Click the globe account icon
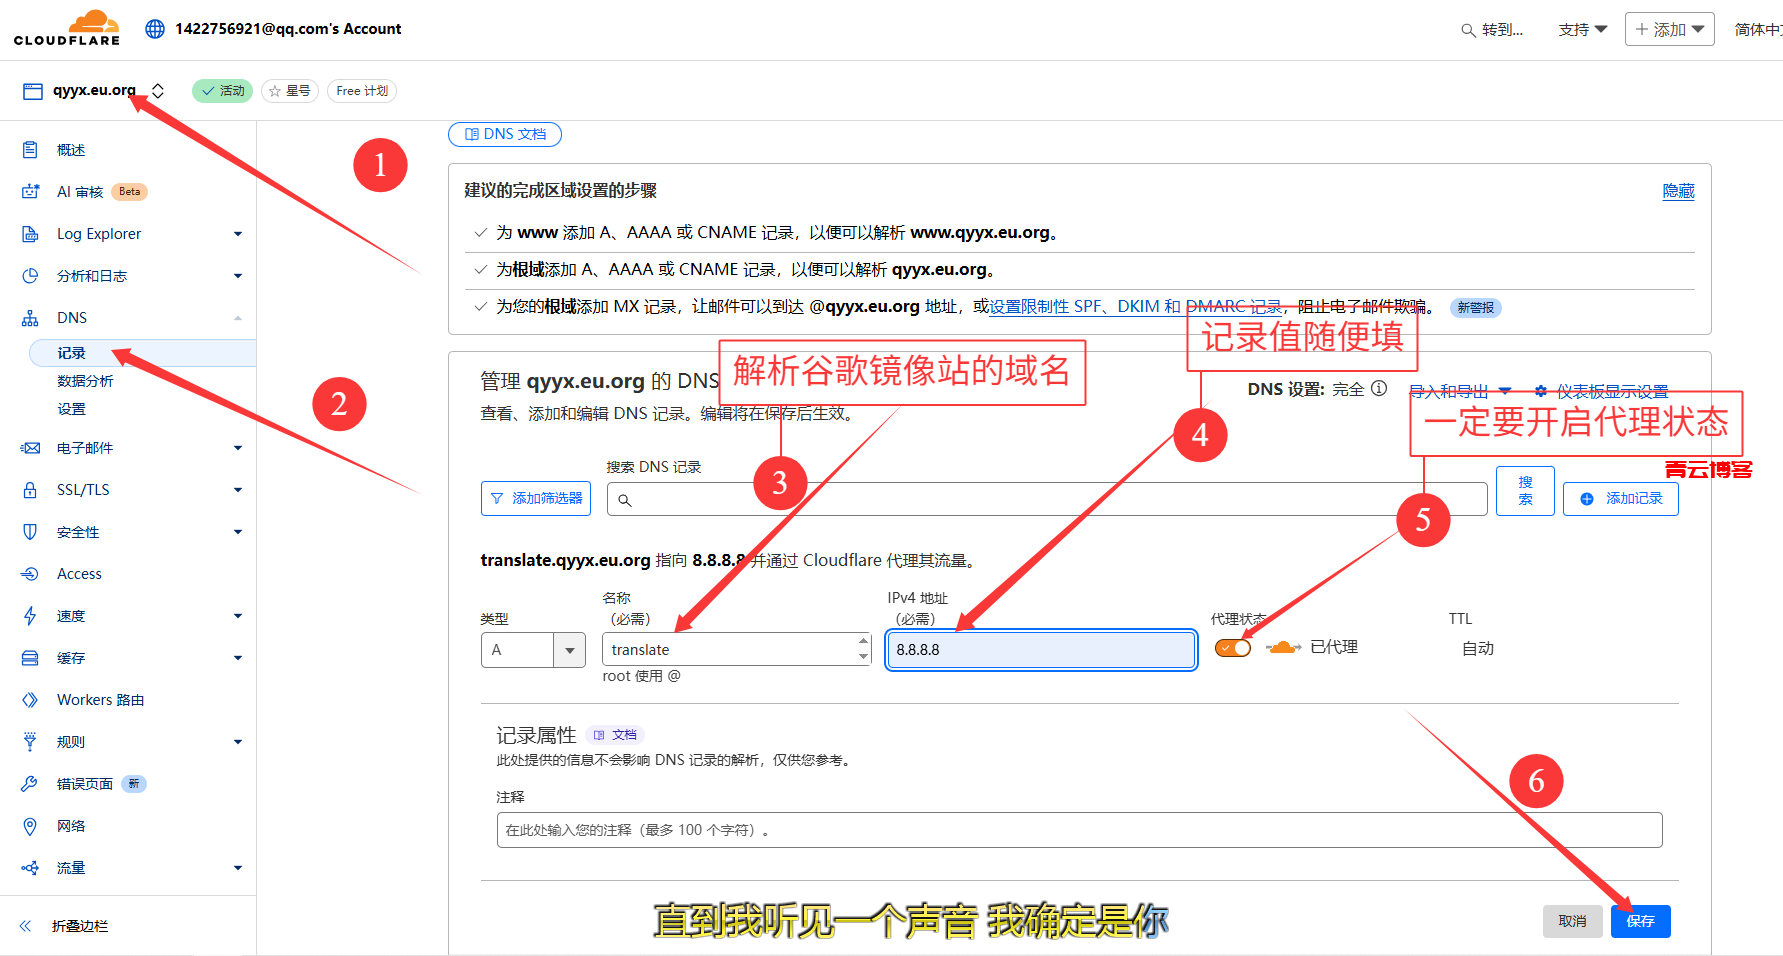This screenshot has width=1783, height=956. point(155,29)
